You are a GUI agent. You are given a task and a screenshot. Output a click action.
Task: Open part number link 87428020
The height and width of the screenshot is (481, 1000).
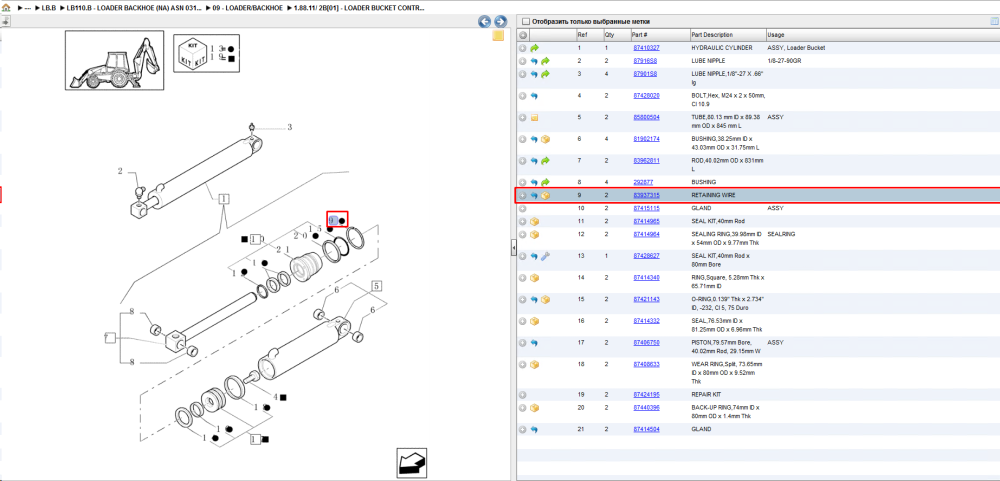point(646,96)
